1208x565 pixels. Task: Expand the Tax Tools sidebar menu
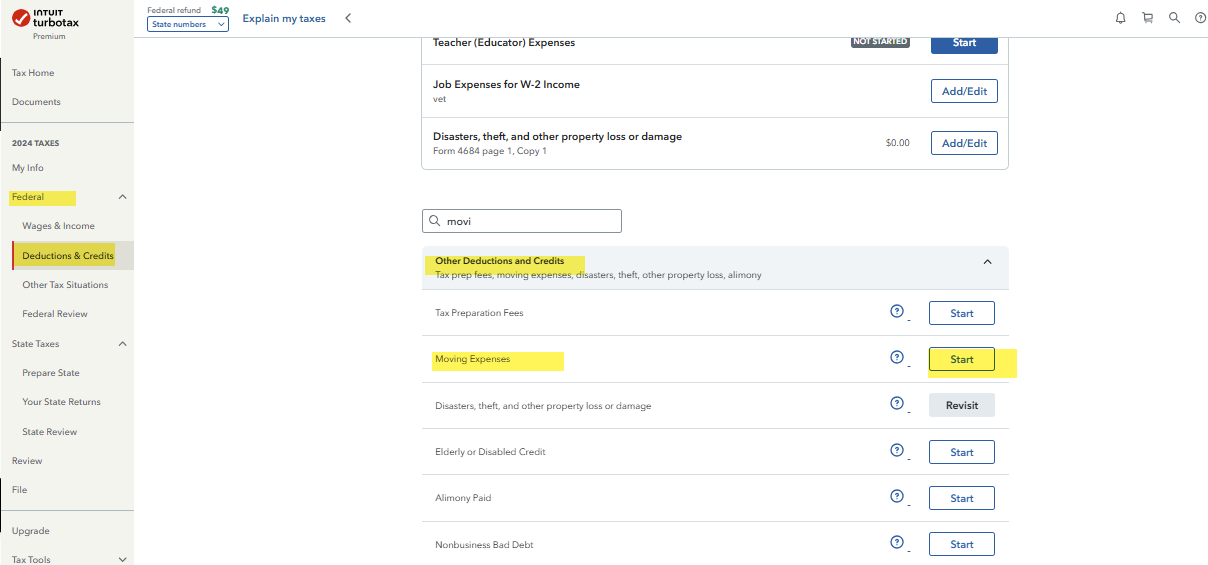pyautogui.click(x=122, y=560)
